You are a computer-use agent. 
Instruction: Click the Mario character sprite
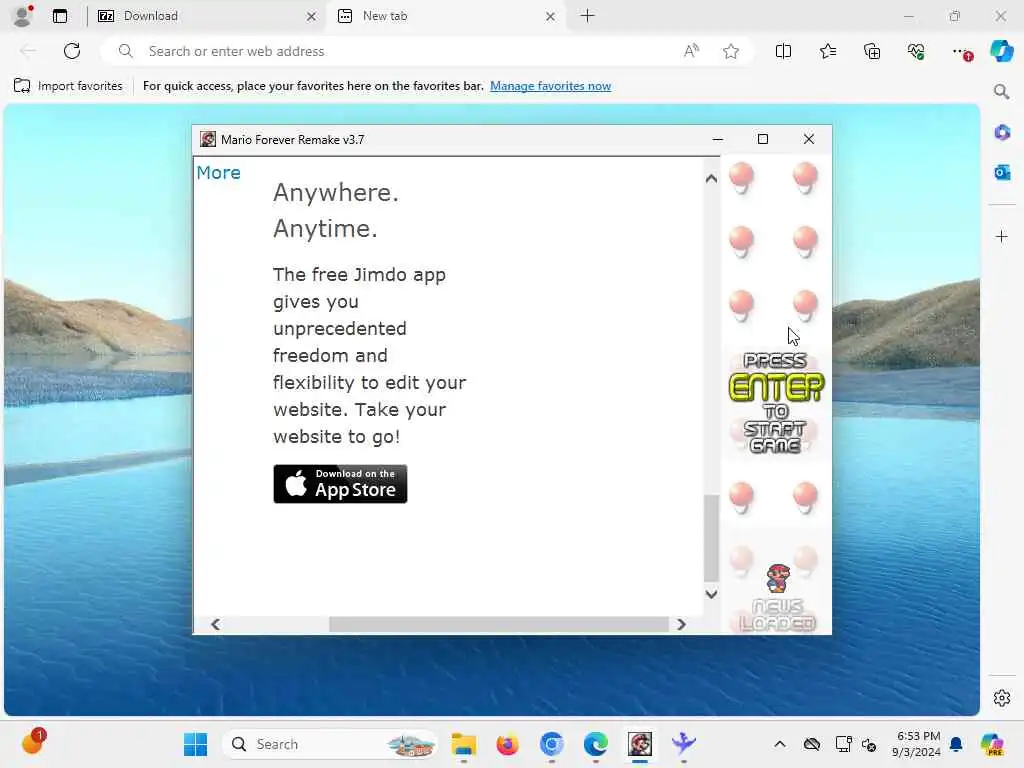click(777, 578)
